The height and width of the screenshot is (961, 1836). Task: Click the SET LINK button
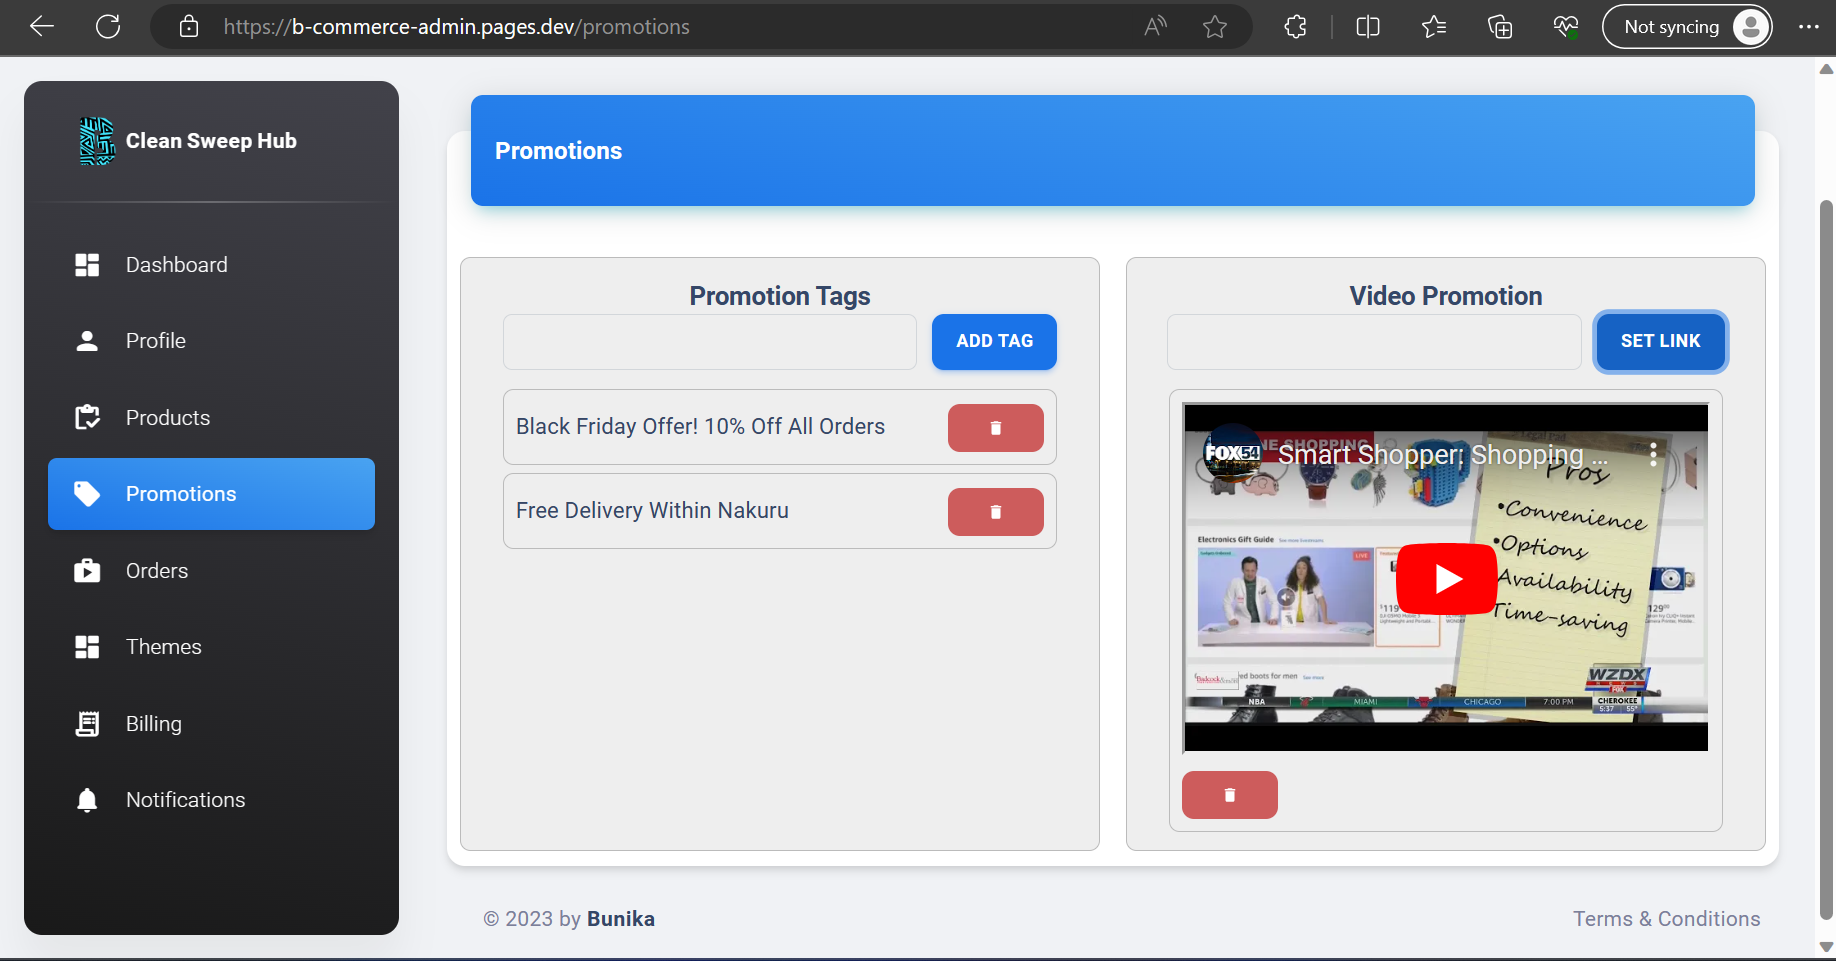point(1660,341)
